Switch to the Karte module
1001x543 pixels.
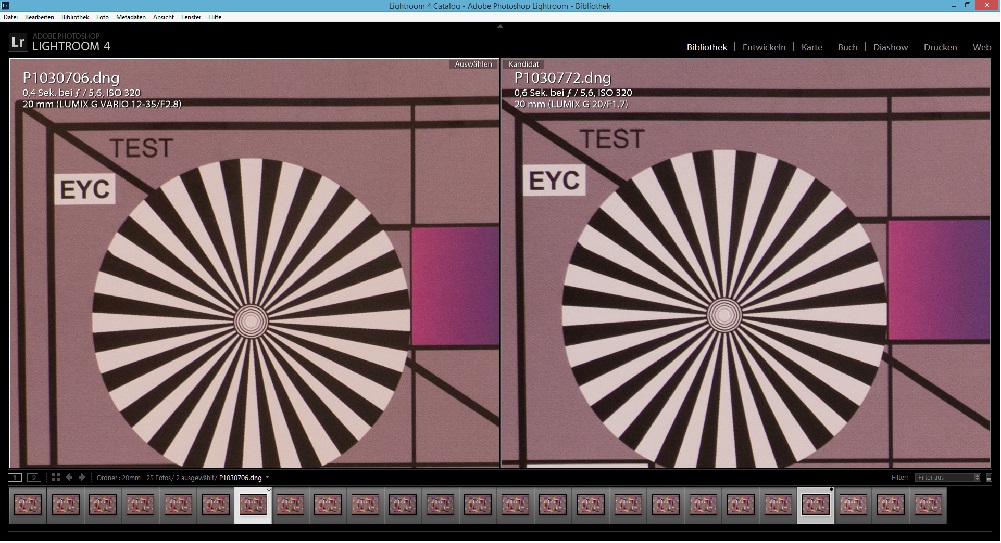[812, 47]
